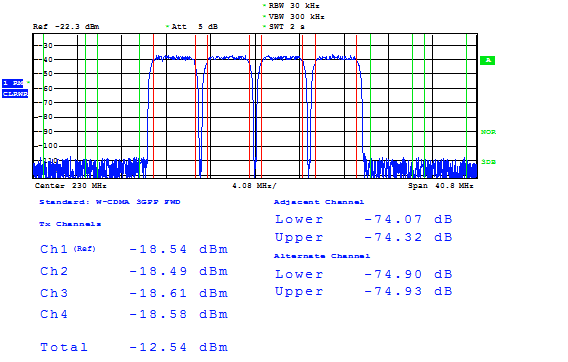Click the Ch1 (Ref) label
This screenshot has height=362, width=568.
point(68,249)
